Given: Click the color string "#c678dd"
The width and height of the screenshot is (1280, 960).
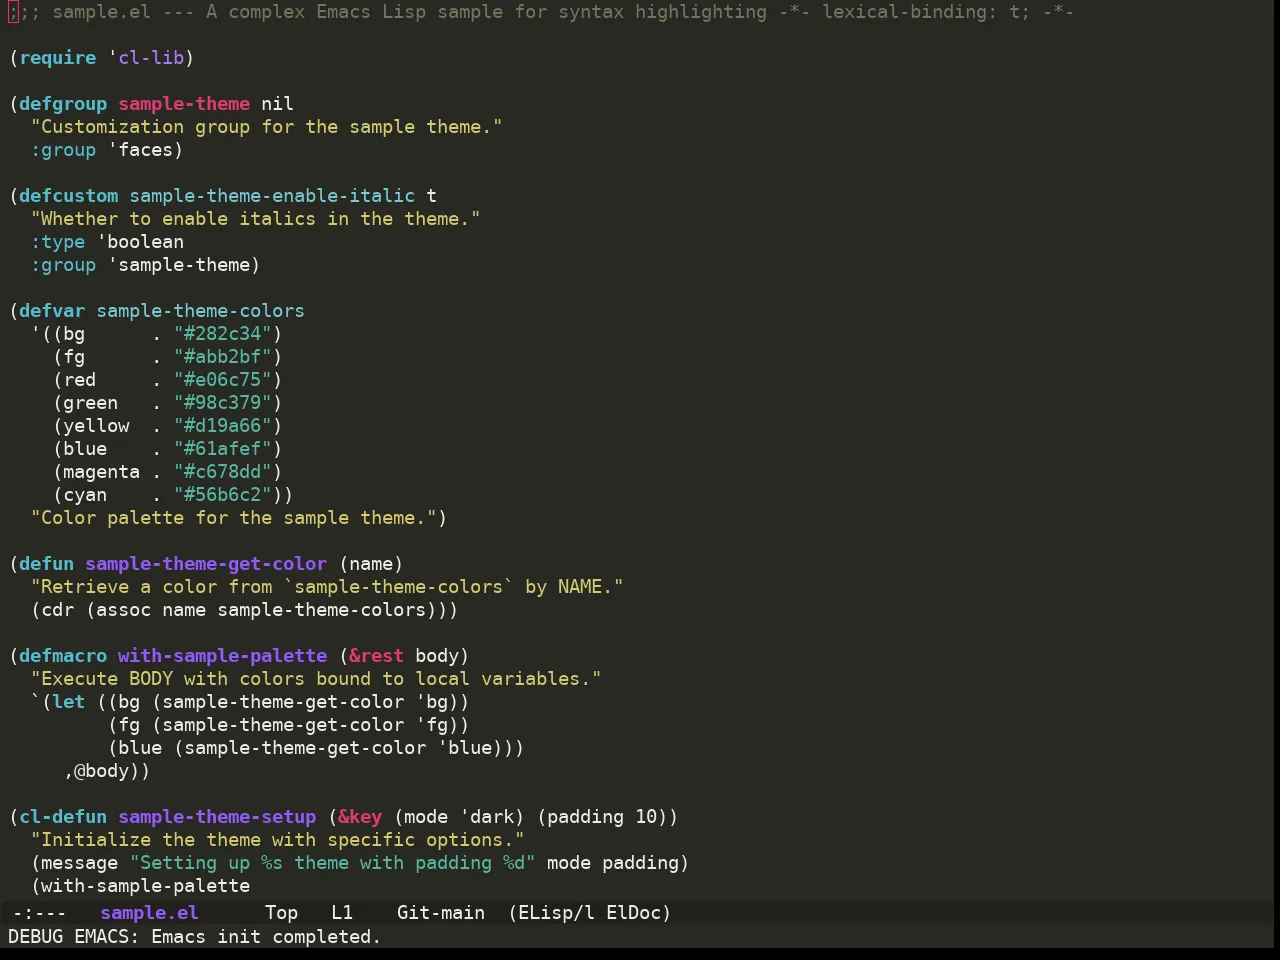Looking at the screenshot, I should point(223,472).
